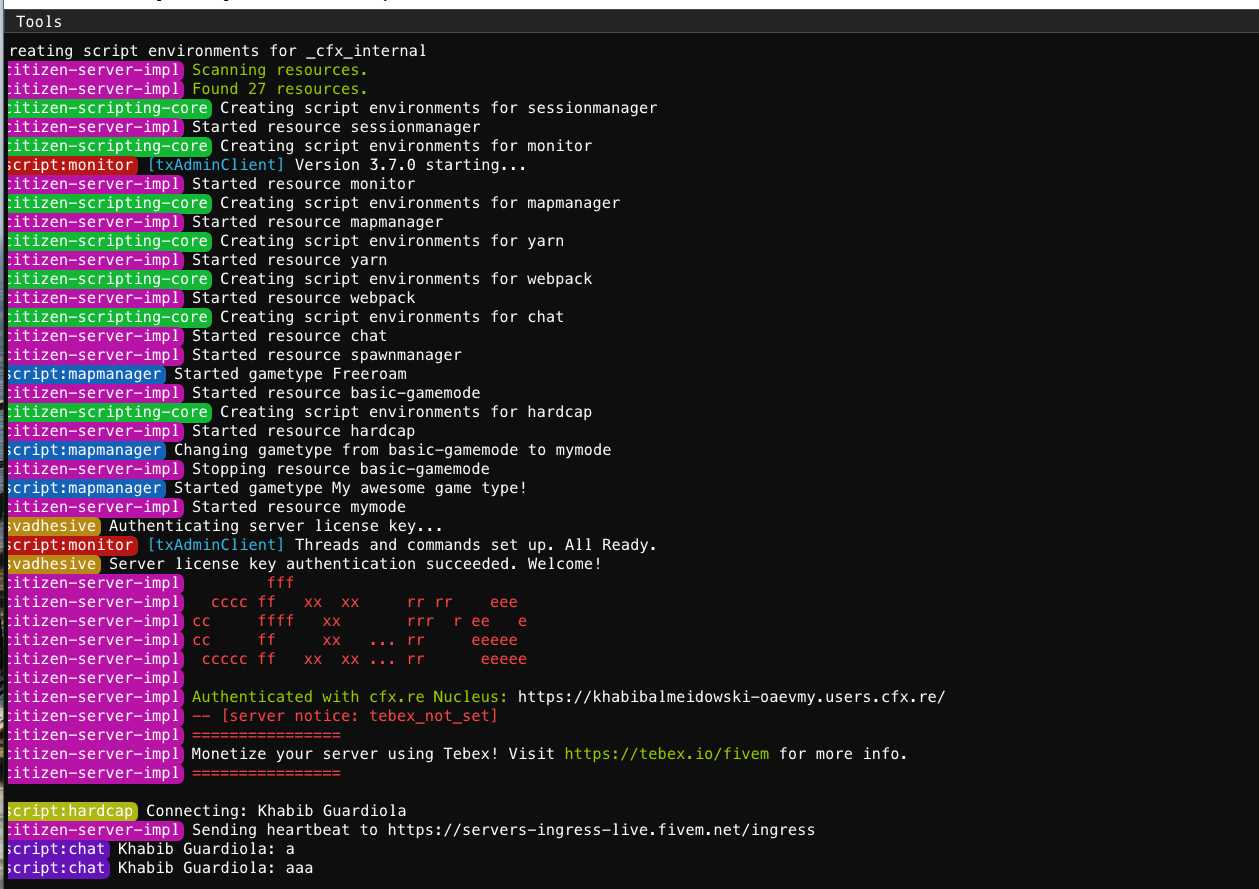Click the green "Authenticated with cfx.re Nucleus:" text

coord(350,697)
